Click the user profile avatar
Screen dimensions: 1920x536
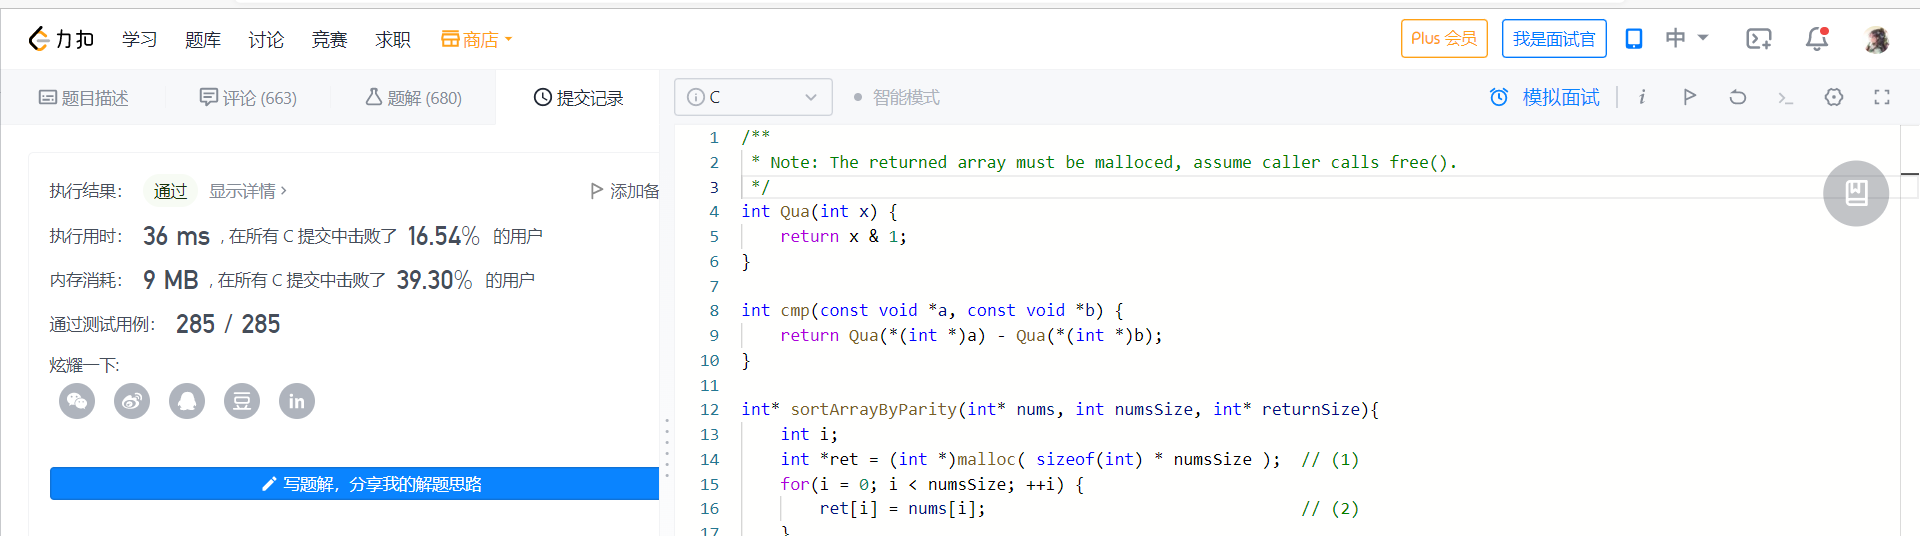[1876, 39]
